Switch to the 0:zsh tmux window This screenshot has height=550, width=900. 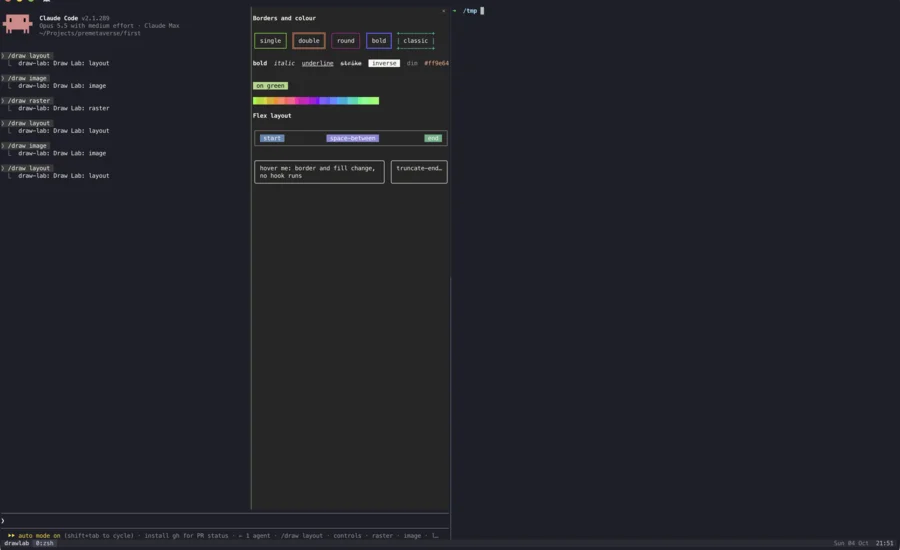[x=44, y=543]
